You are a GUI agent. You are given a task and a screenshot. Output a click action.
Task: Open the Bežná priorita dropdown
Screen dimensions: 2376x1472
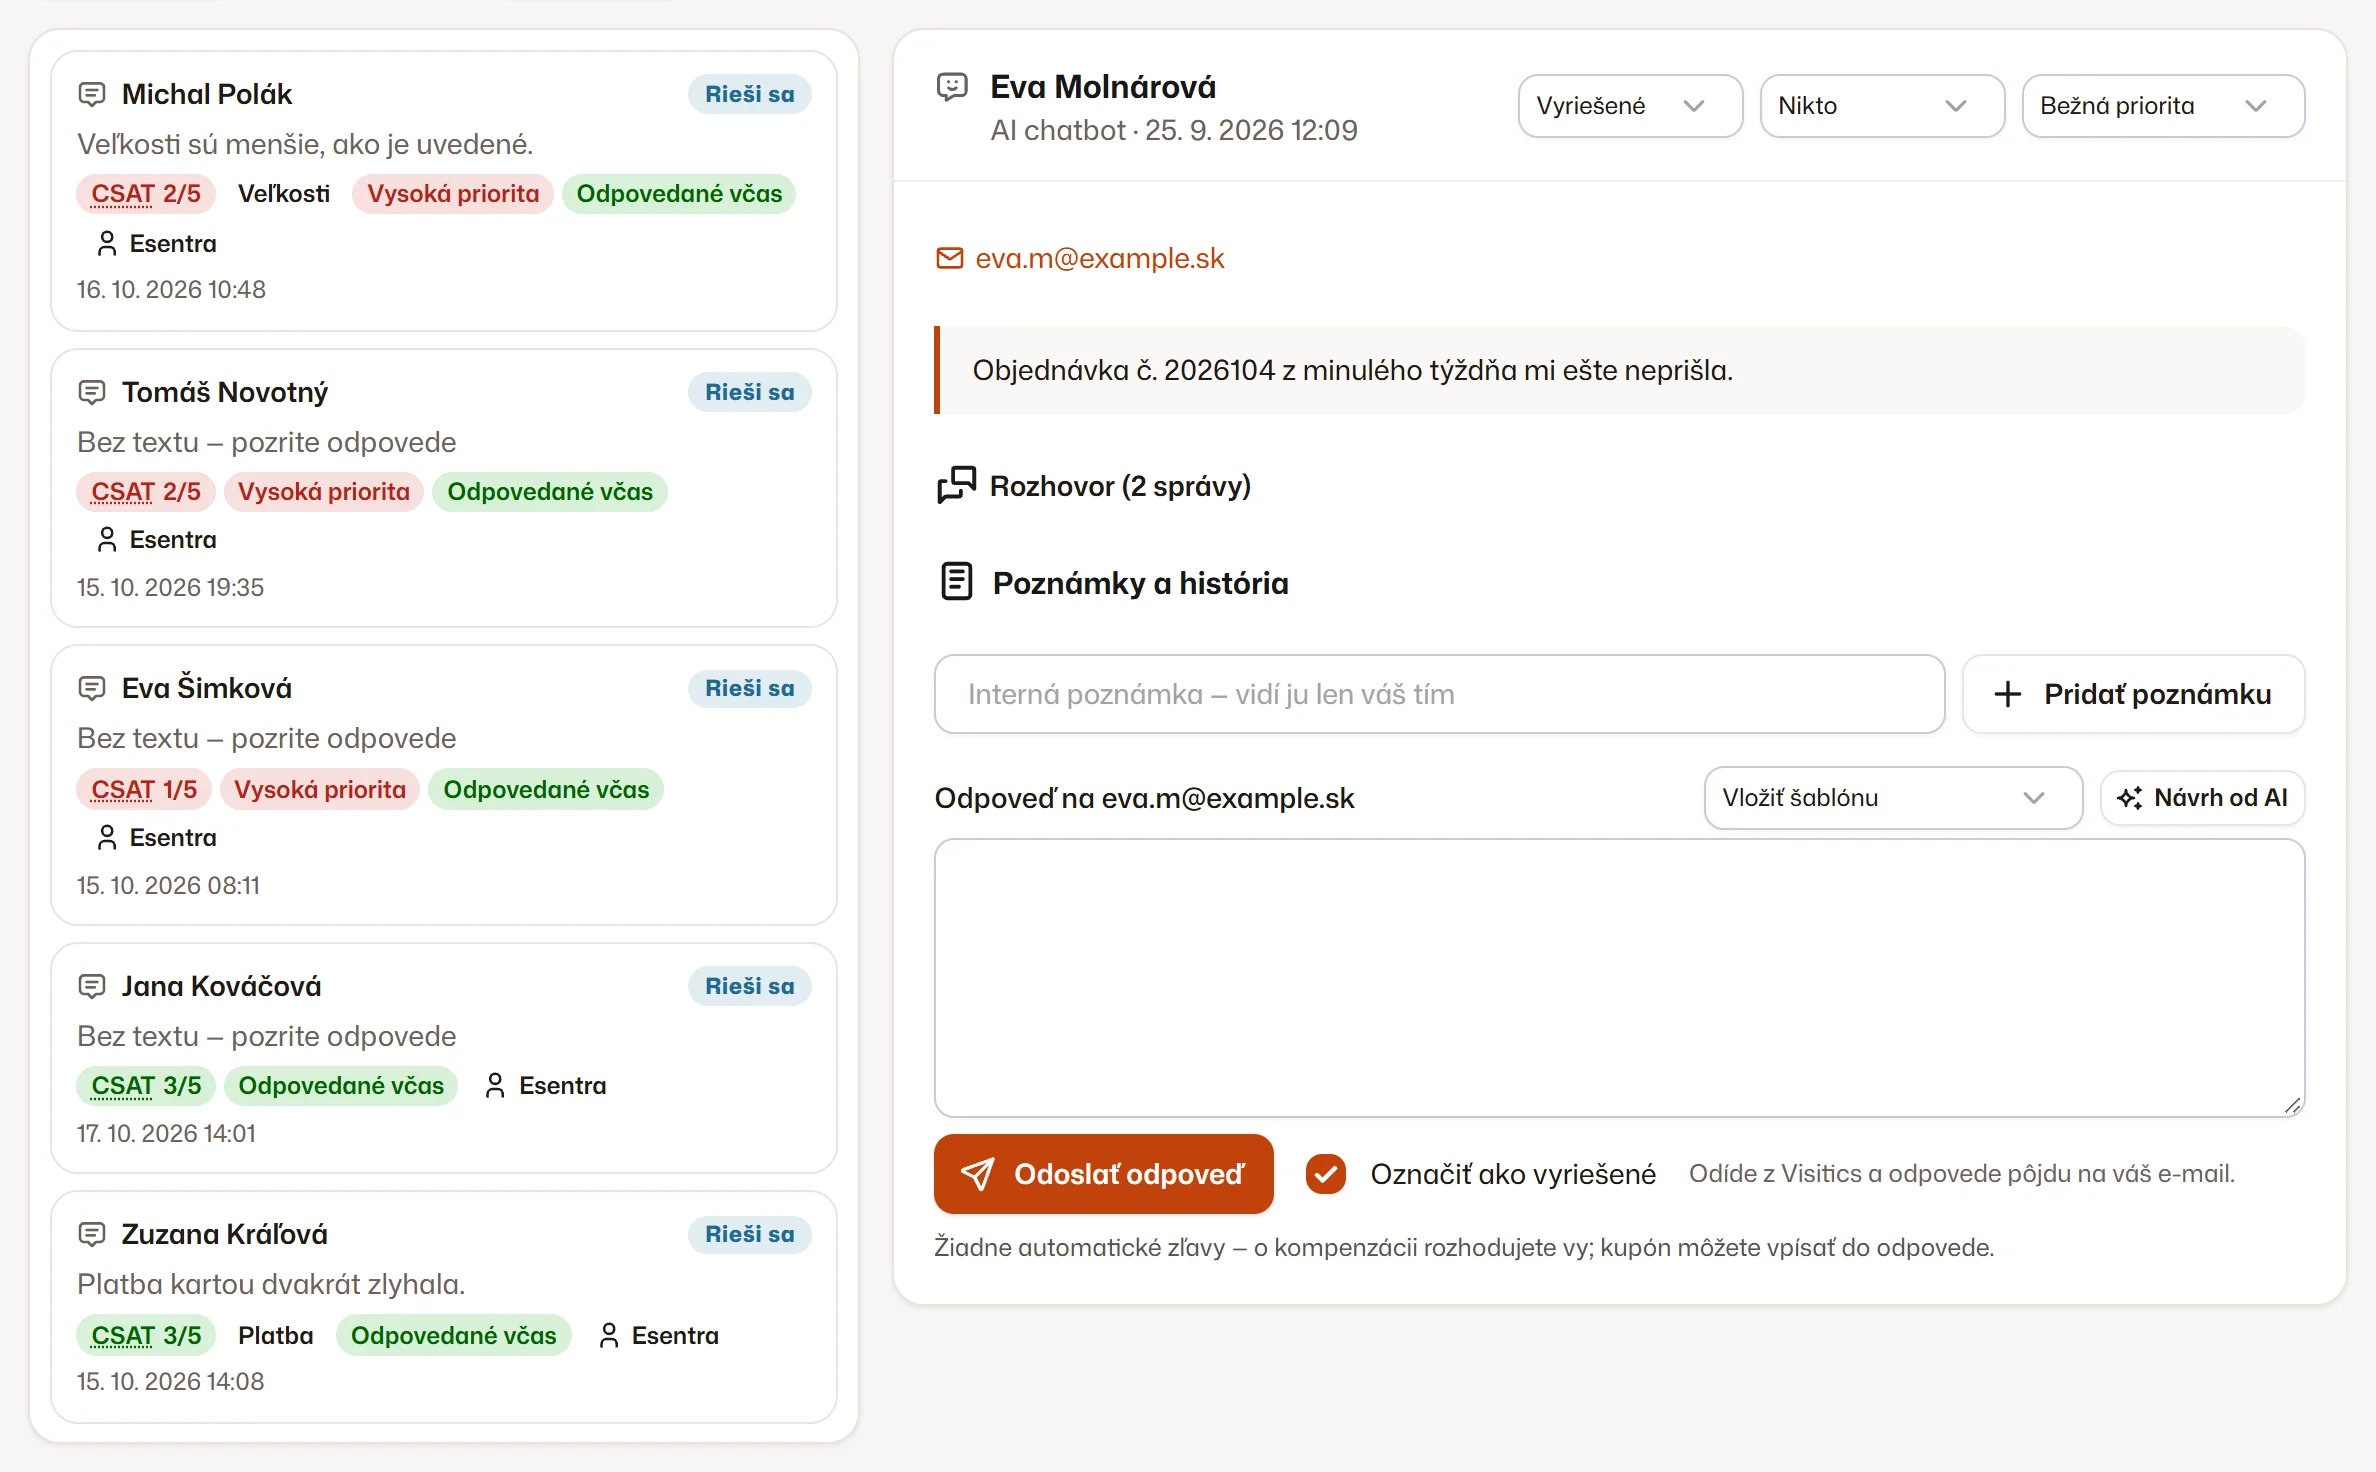click(2163, 106)
